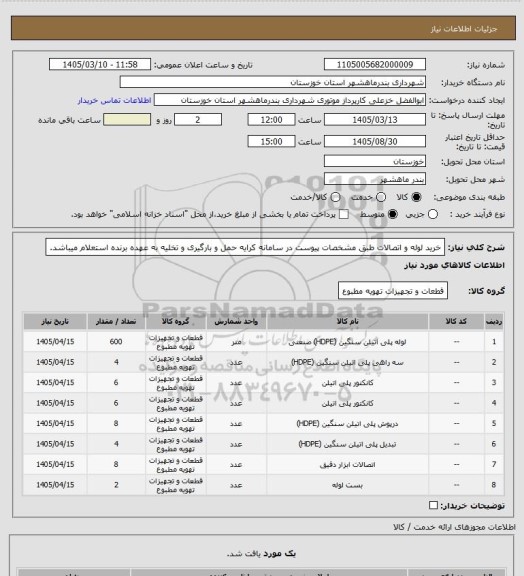Select row 8 item بست لوله
The image size is (524, 576).
coord(347,485)
